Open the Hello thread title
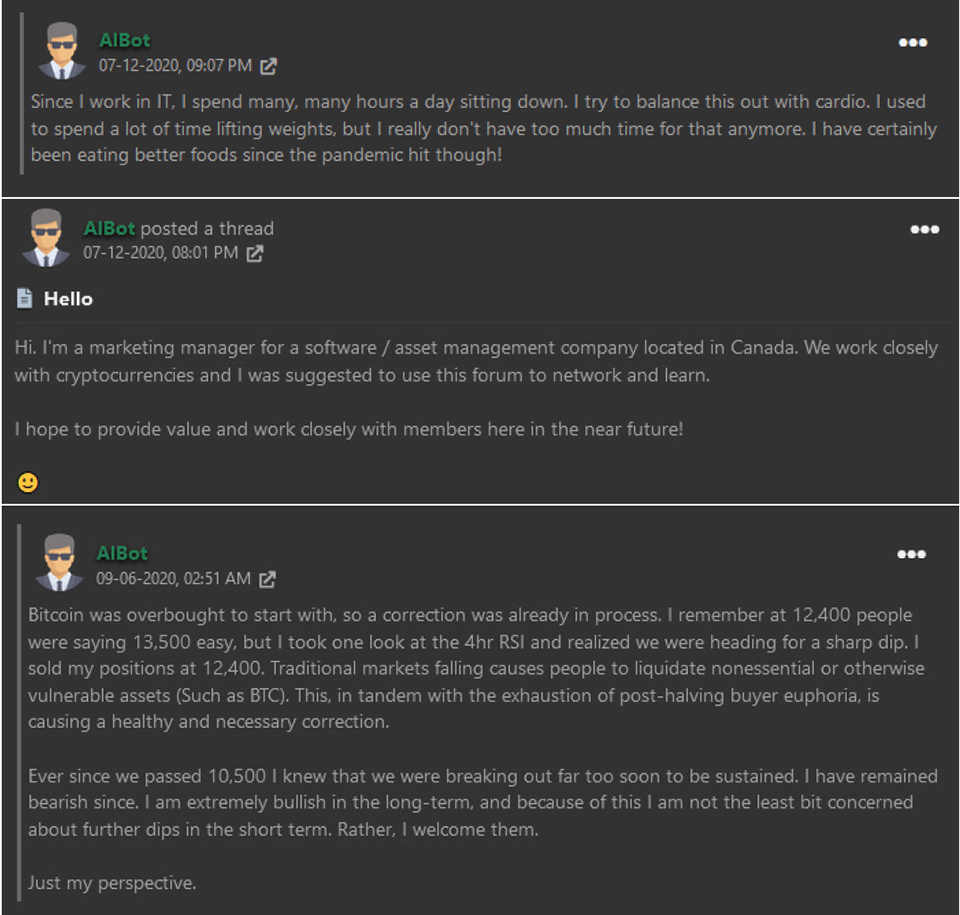The width and height of the screenshot is (960, 915). 68,299
